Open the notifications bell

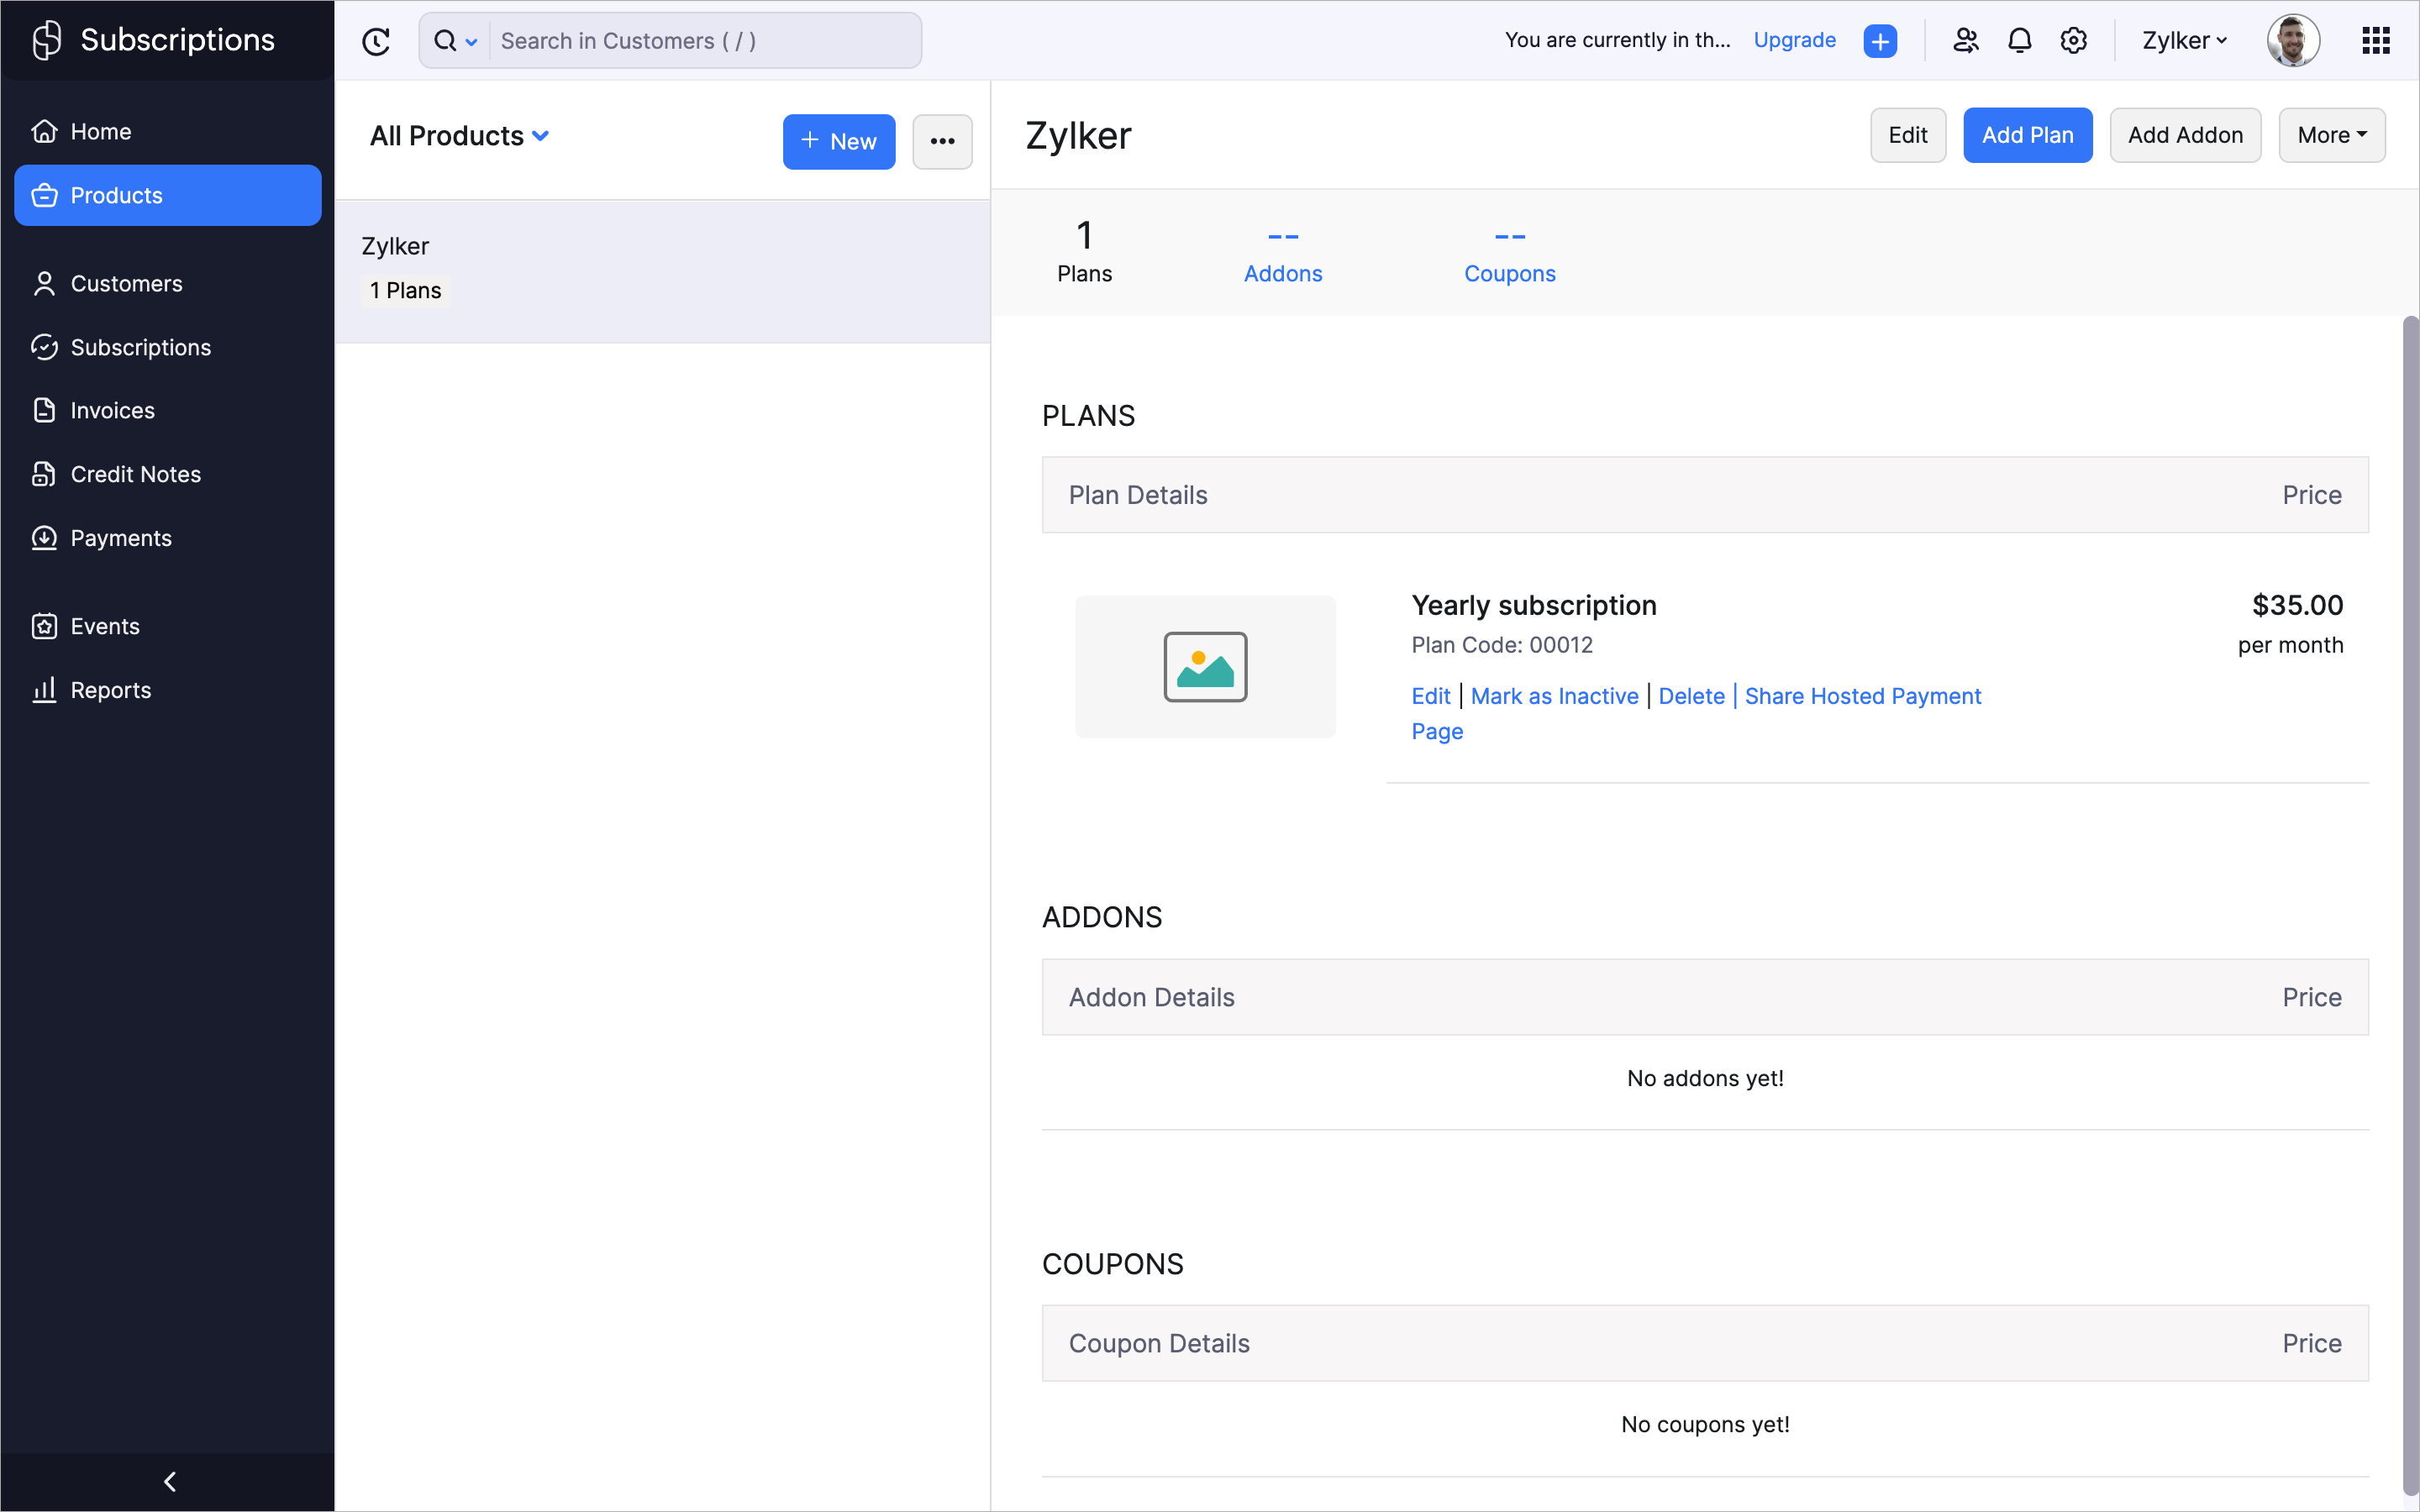[x=2019, y=40]
